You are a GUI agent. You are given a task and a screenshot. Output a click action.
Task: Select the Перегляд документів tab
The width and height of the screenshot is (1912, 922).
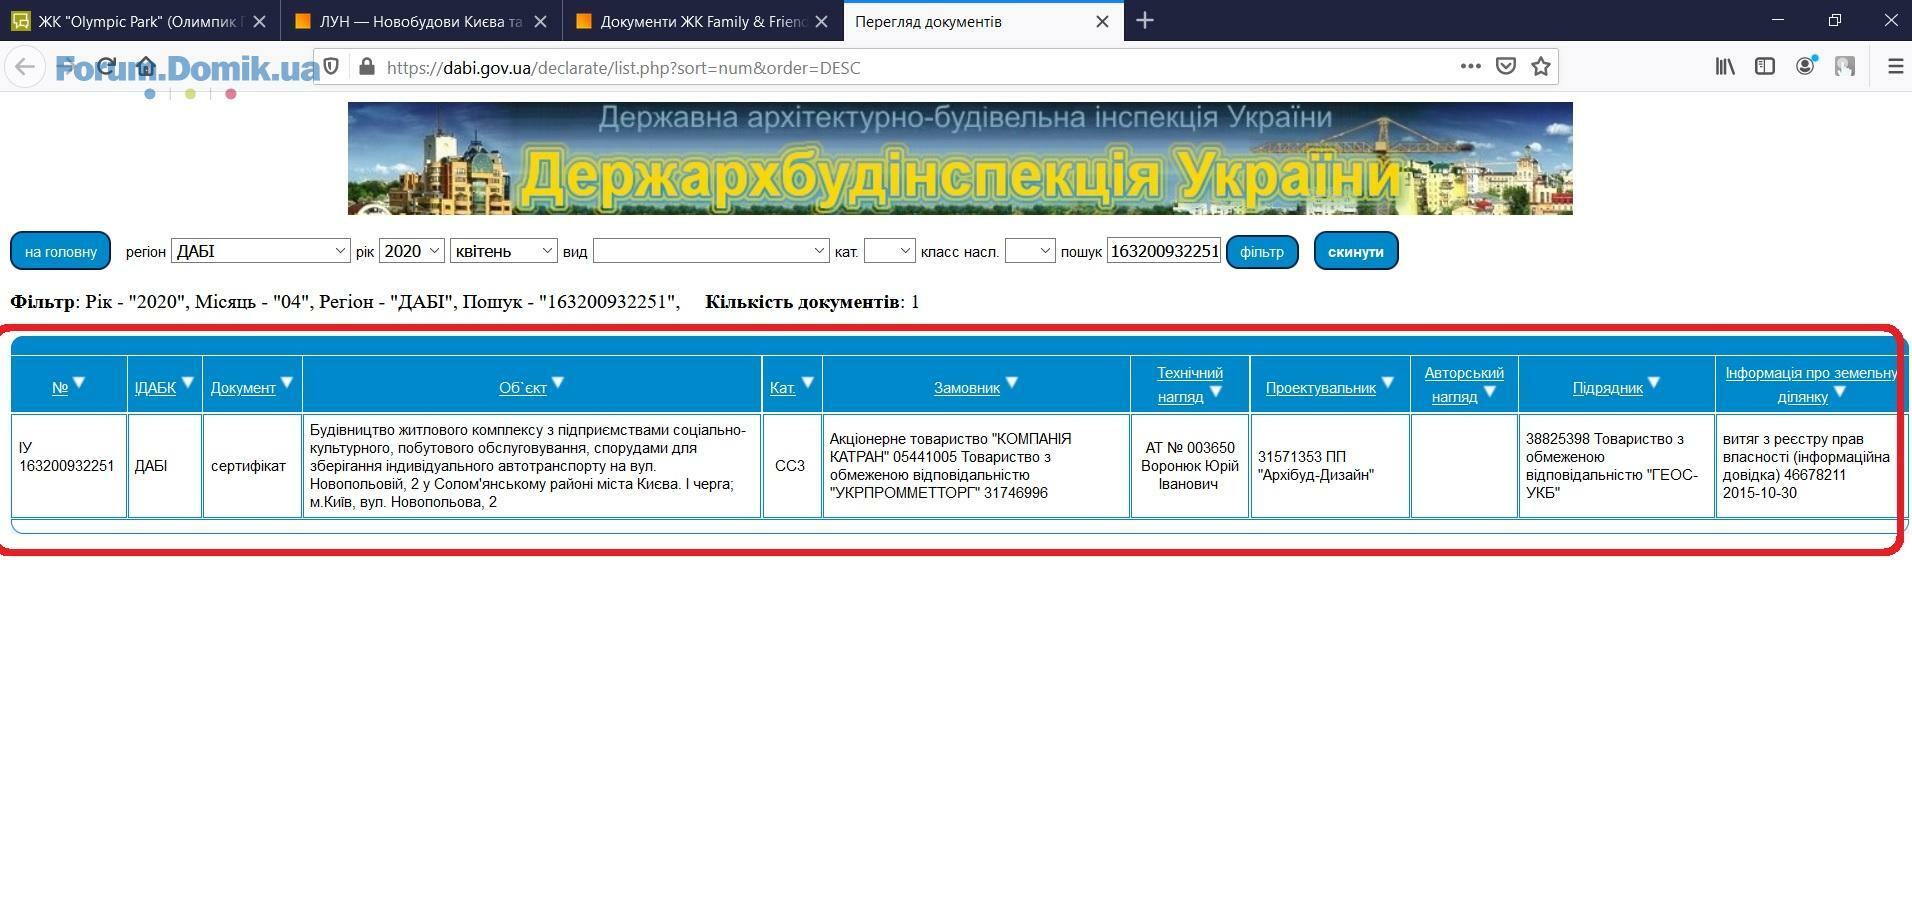coord(983,21)
